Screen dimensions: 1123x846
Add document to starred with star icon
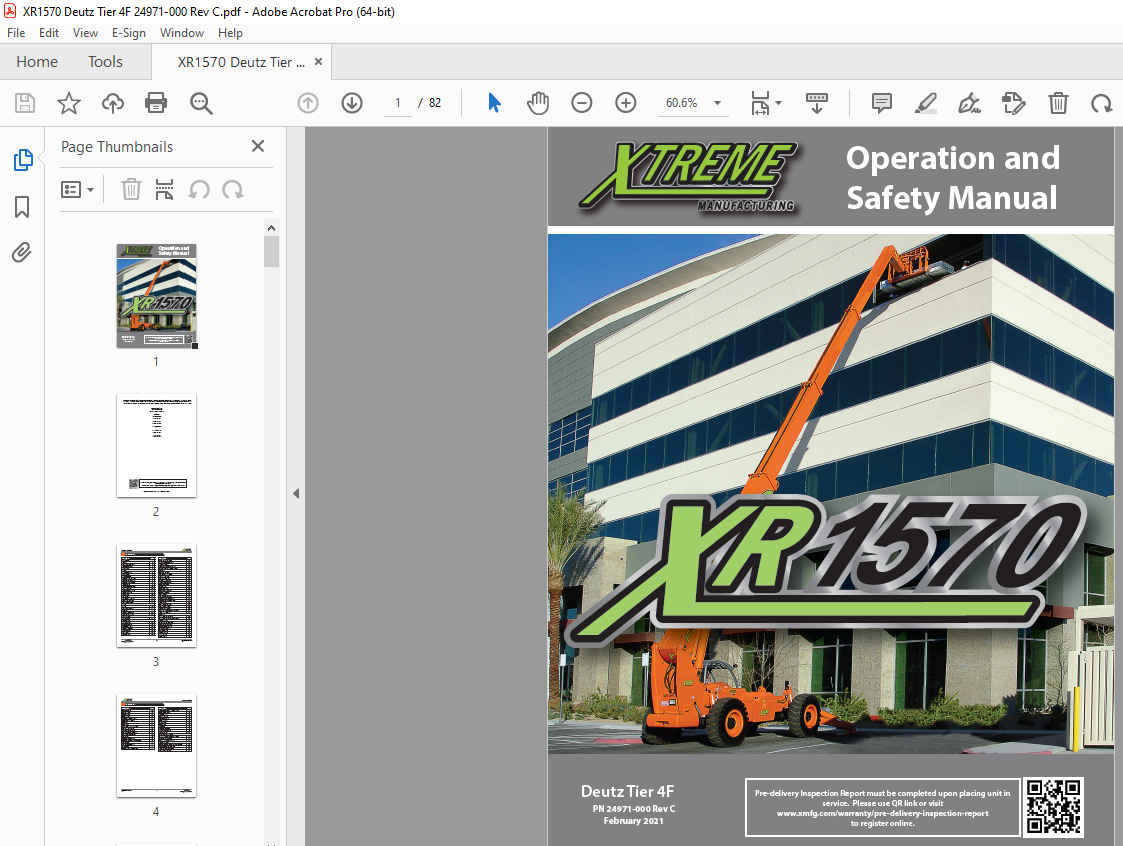tap(69, 103)
